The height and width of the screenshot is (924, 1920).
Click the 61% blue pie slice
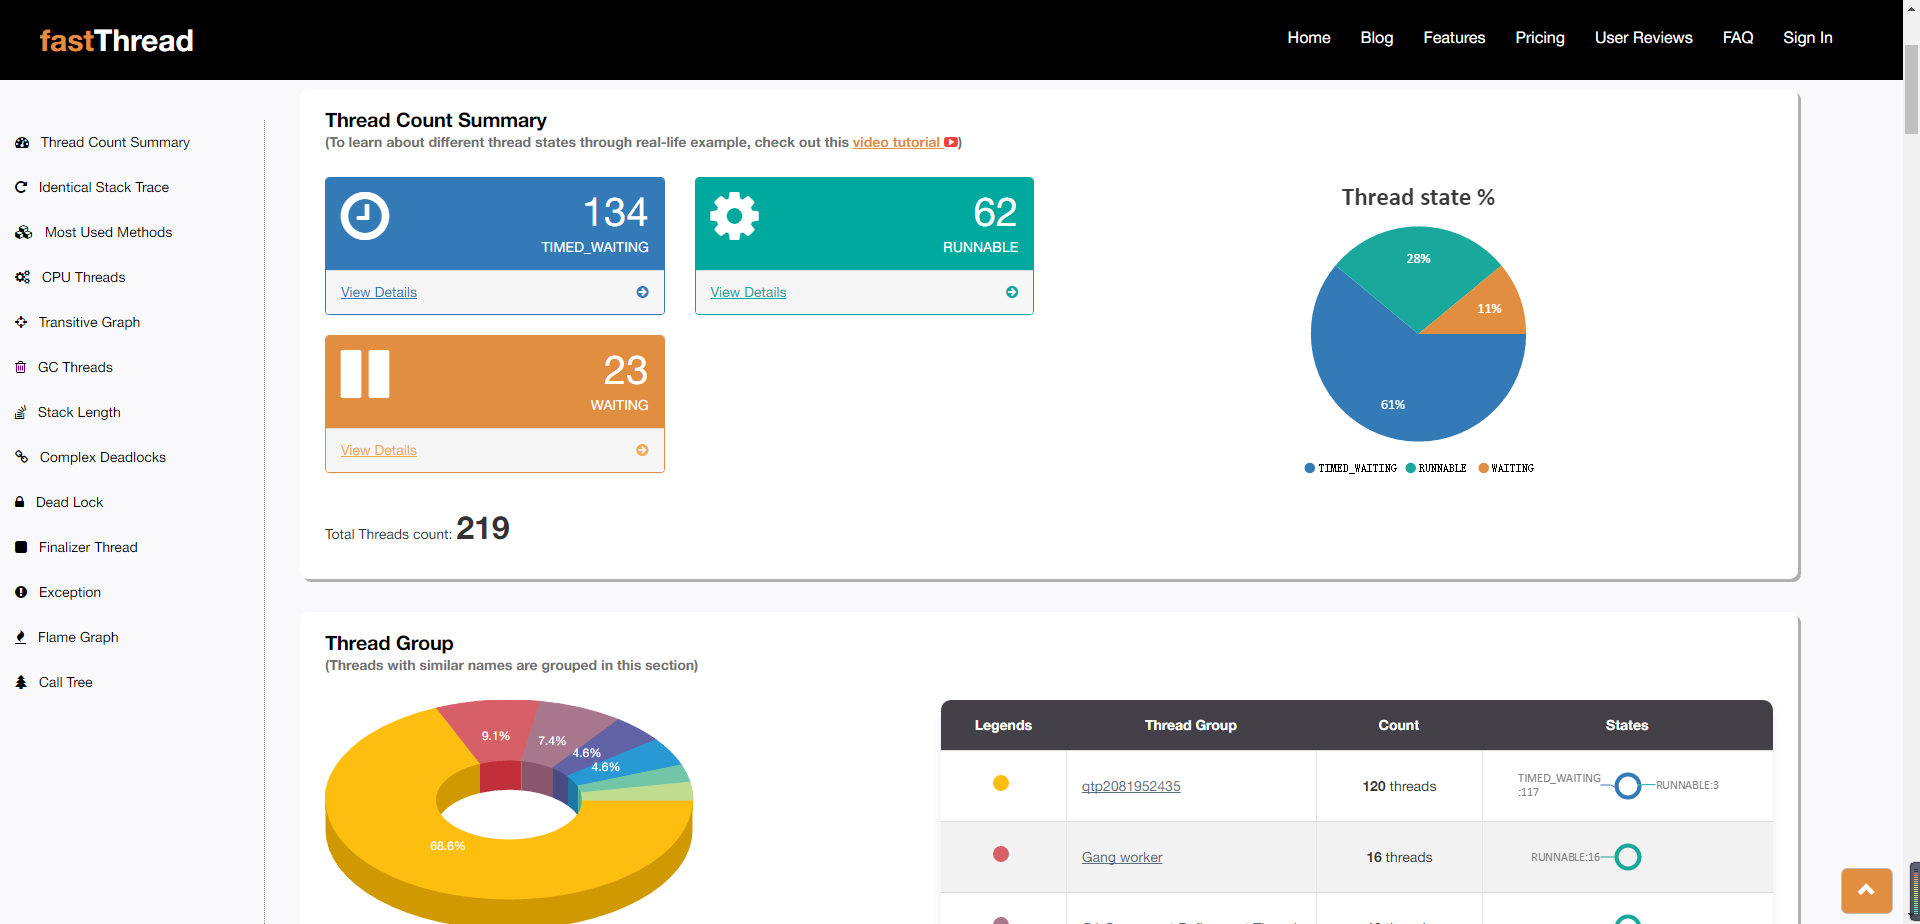pyautogui.click(x=1393, y=390)
